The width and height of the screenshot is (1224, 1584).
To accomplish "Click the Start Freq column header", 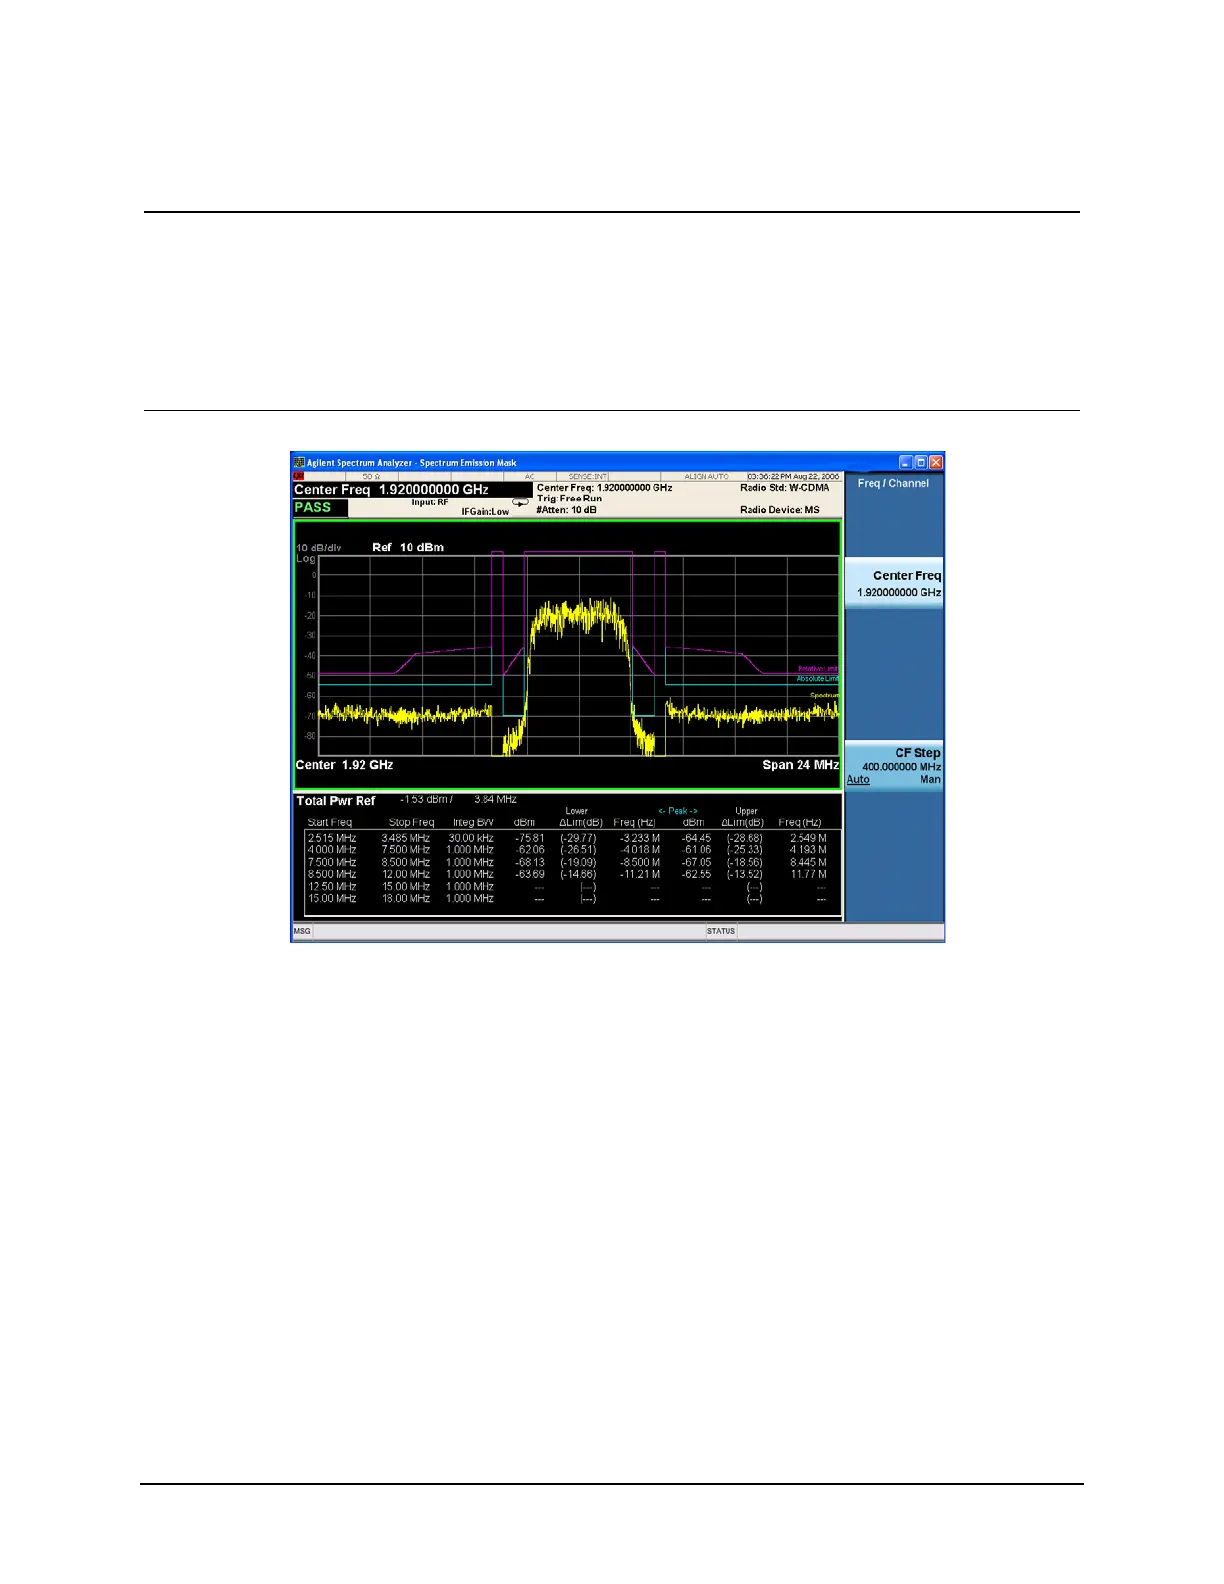I will [x=330, y=823].
